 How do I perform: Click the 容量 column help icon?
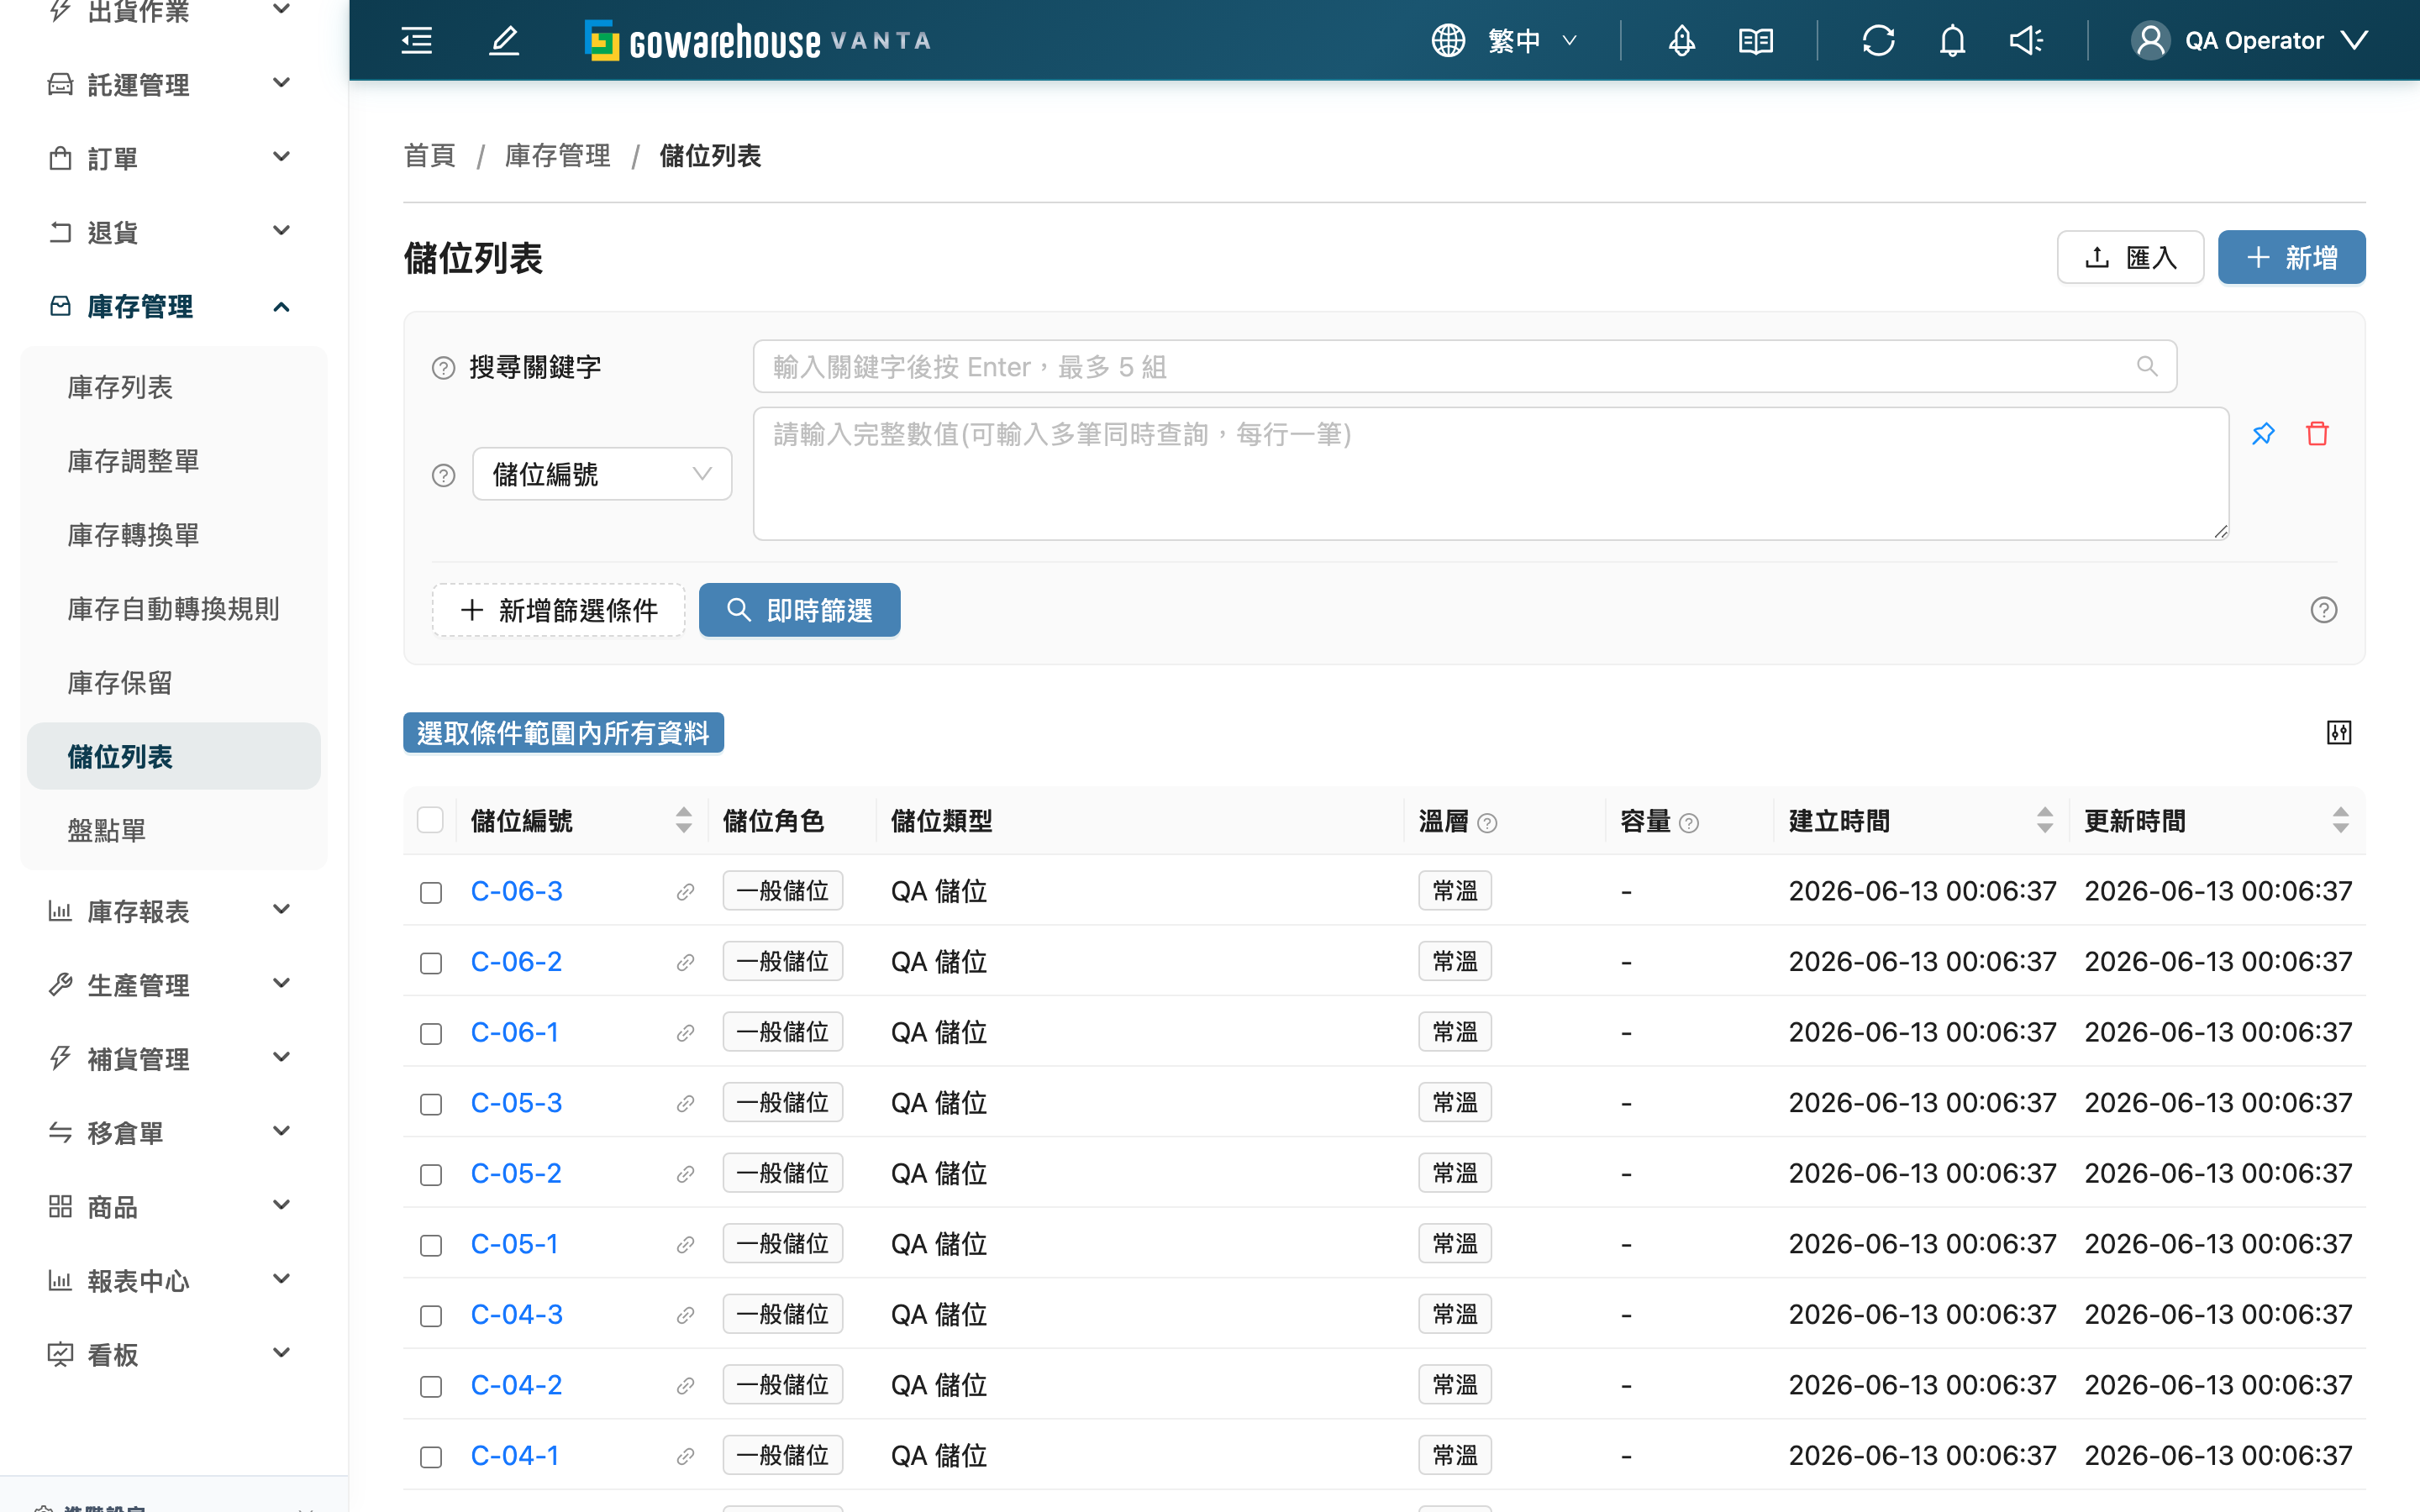(x=1689, y=823)
